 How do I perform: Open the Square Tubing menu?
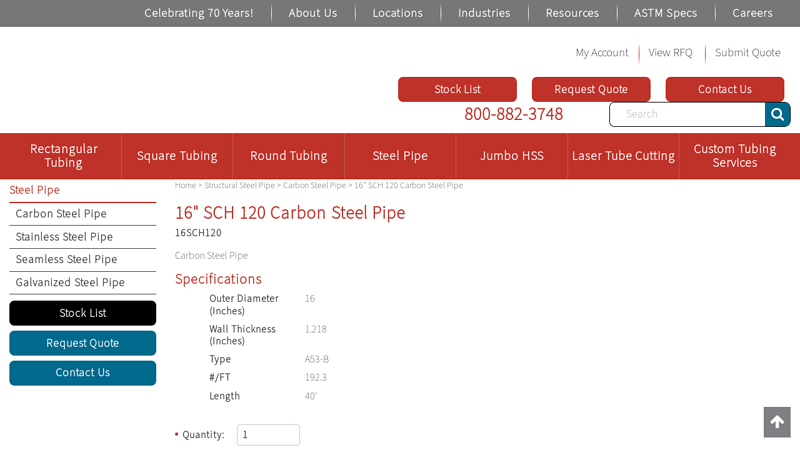coord(177,156)
